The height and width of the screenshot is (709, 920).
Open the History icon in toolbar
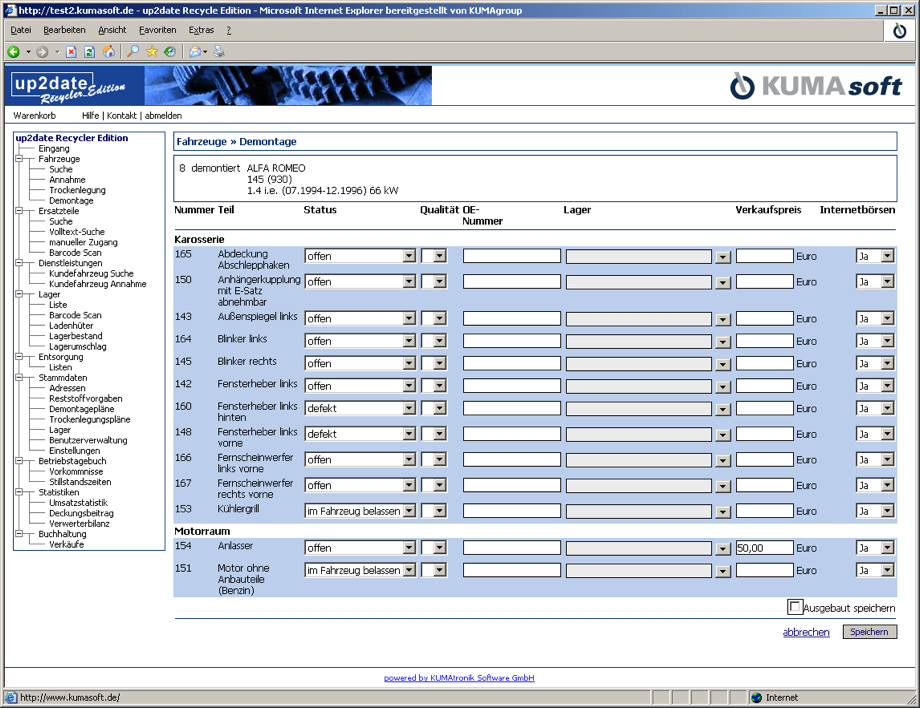point(170,52)
